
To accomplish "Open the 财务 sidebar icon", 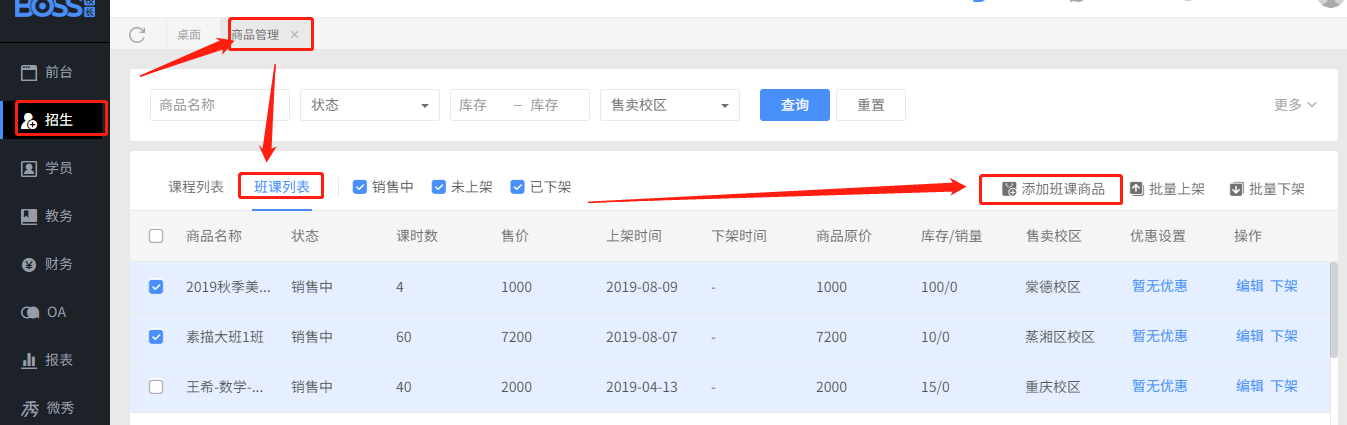I will coord(29,264).
